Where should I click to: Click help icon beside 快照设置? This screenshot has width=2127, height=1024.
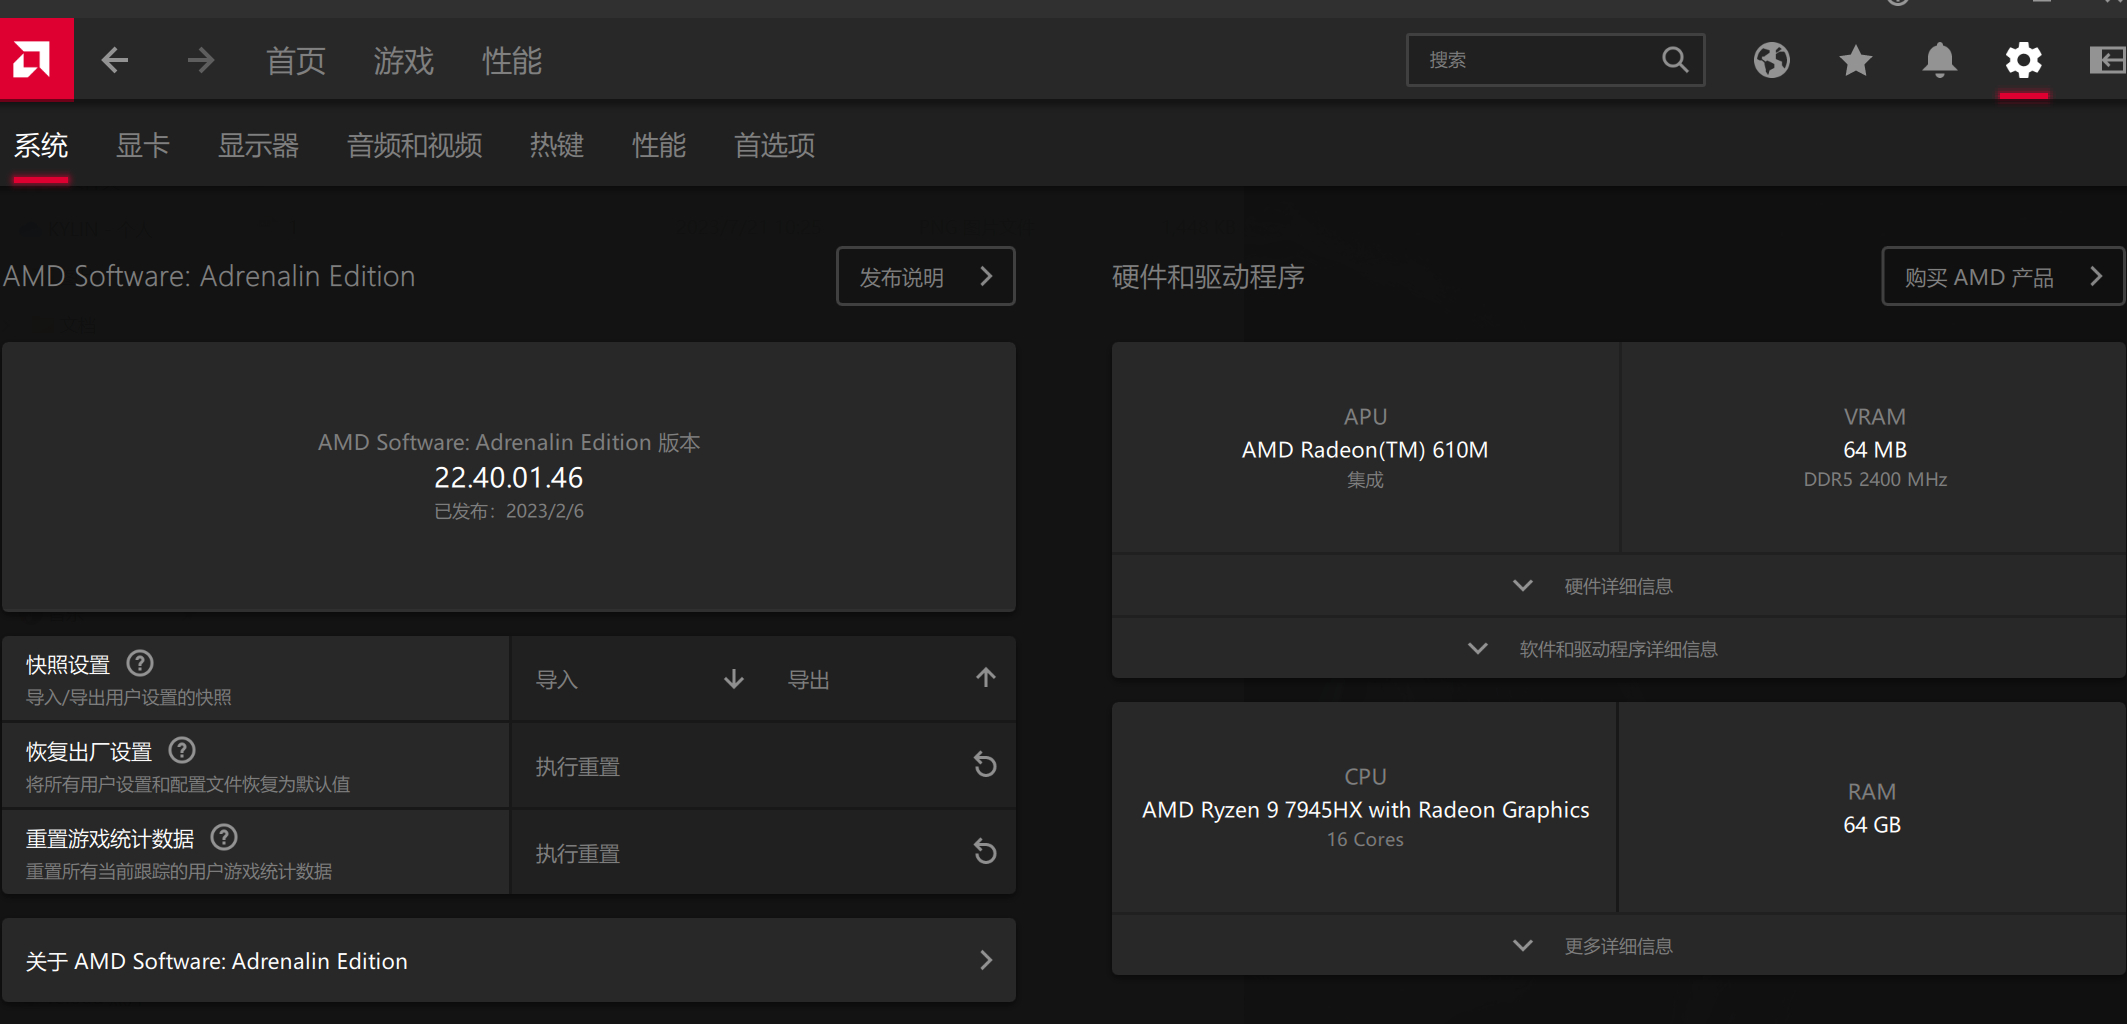[140, 663]
